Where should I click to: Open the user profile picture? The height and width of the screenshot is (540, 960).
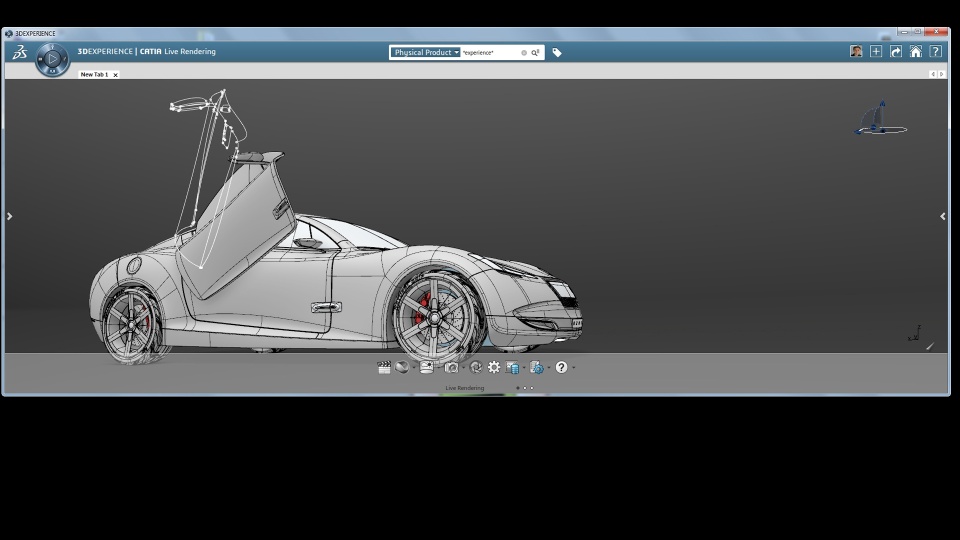tap(856, 51)
